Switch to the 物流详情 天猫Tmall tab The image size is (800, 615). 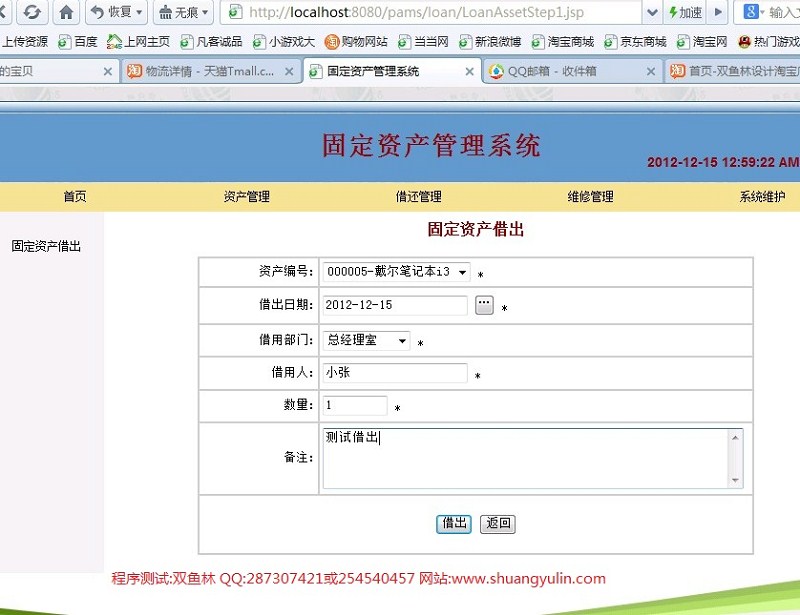click(210, 71)
